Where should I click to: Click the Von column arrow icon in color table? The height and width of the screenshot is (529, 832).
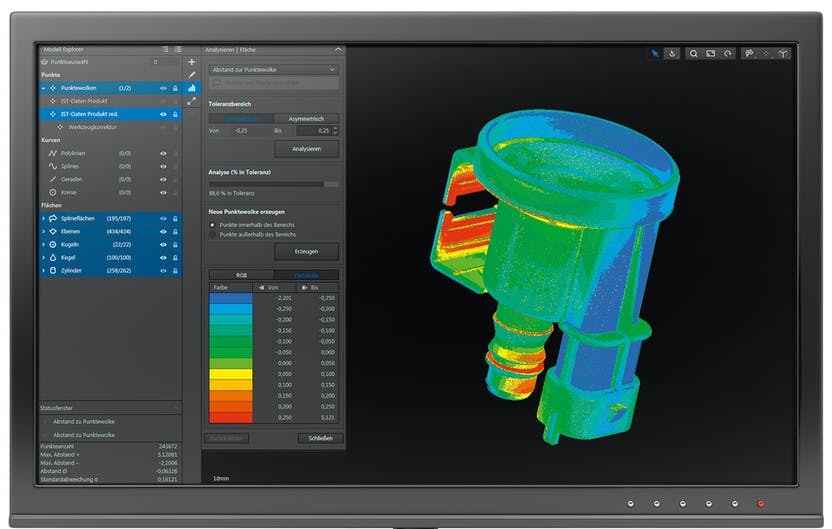261,288
